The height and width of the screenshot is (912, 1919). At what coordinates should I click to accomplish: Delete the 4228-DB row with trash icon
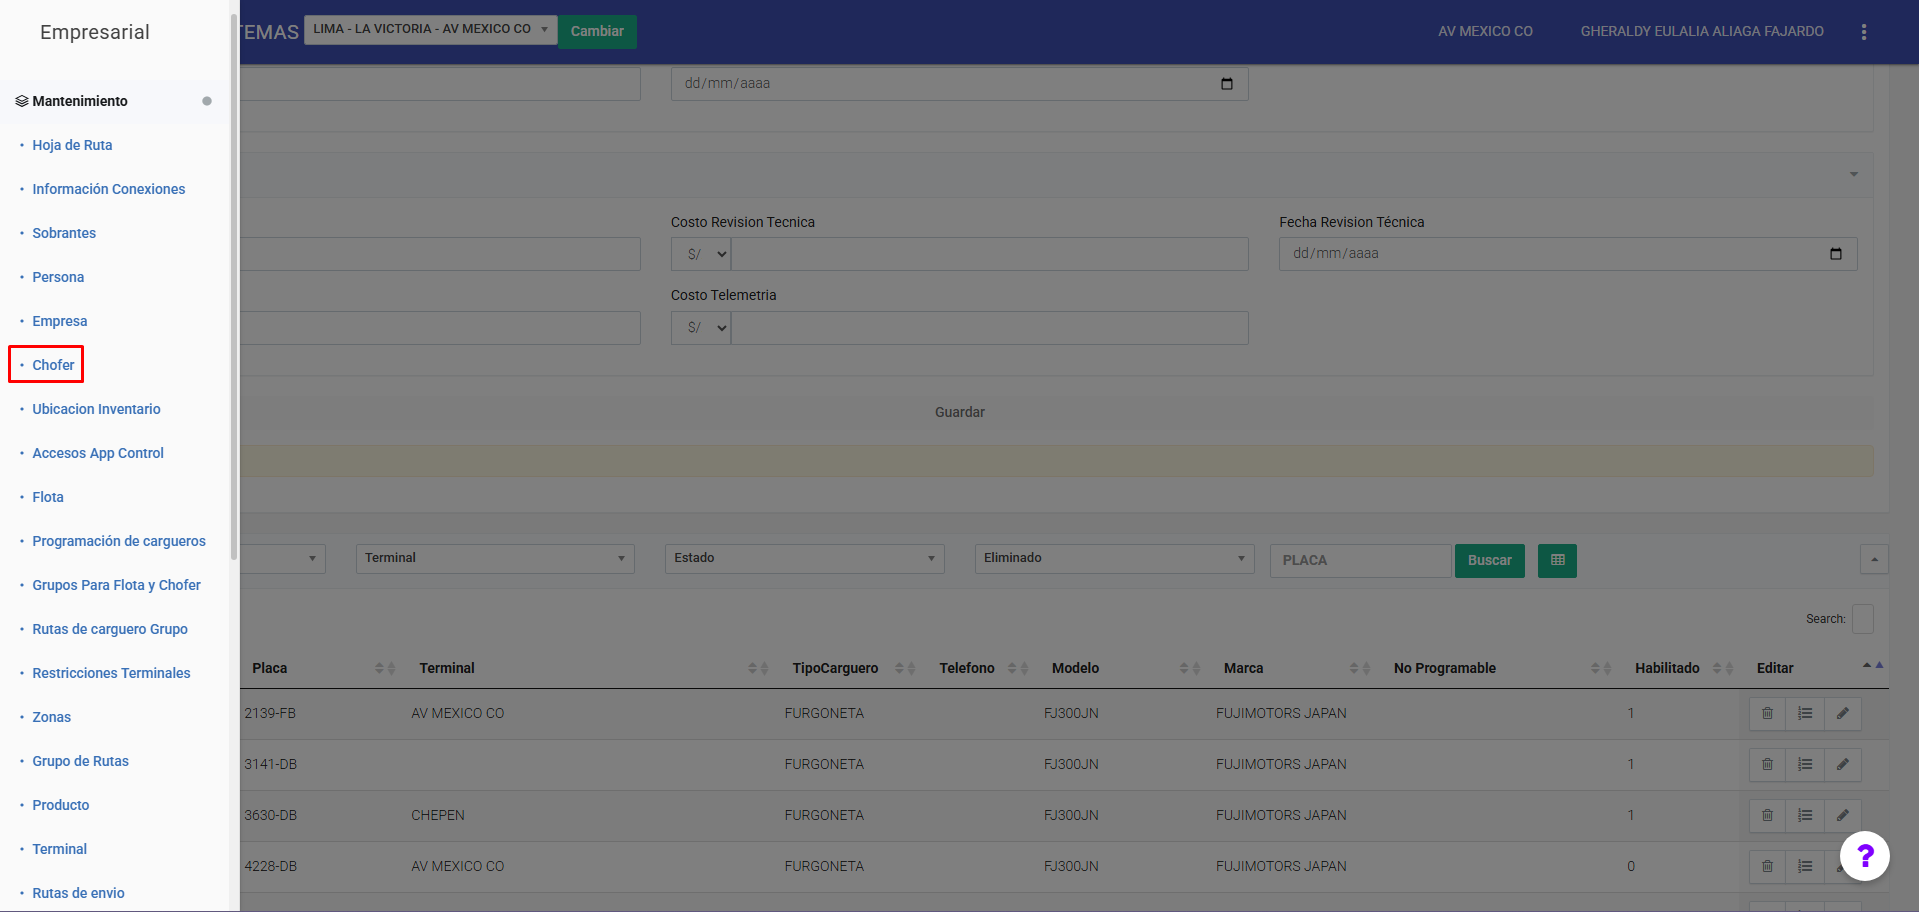pyautogui.click(x=1767, y=867)
